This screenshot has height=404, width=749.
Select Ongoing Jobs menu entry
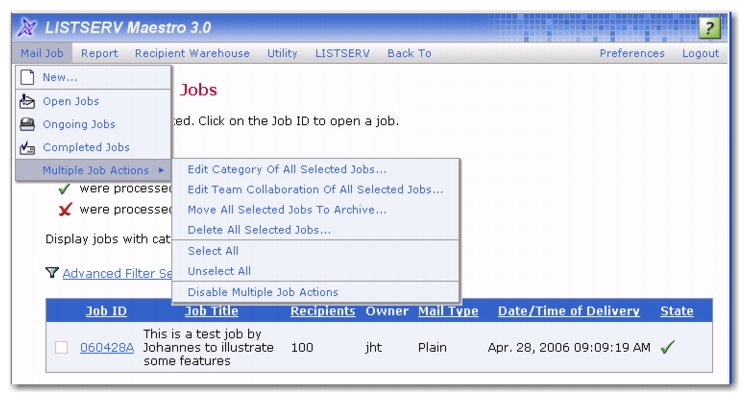pyautogui.click(x=94, y=124)
